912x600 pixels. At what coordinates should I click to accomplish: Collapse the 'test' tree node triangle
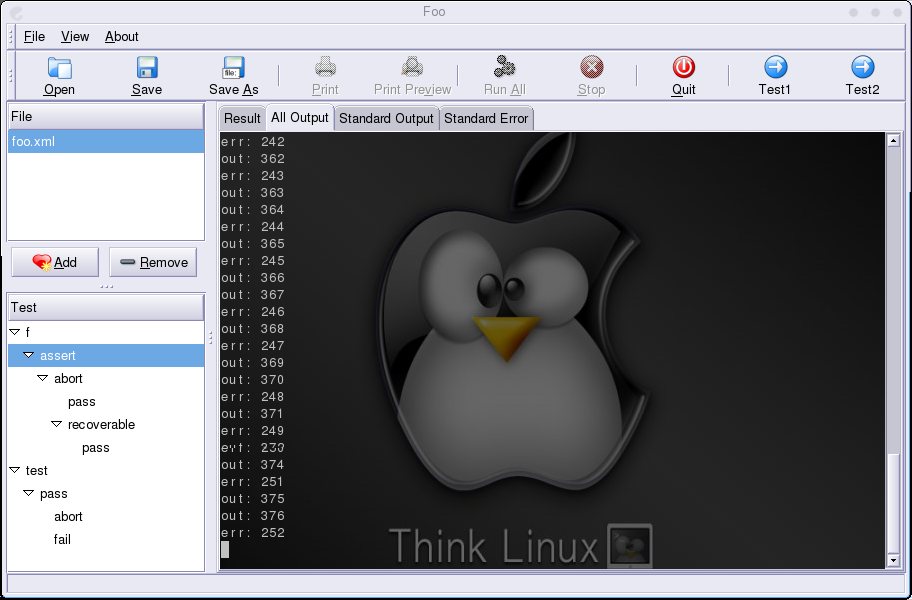pyautogui.click(x=15, y=470)
